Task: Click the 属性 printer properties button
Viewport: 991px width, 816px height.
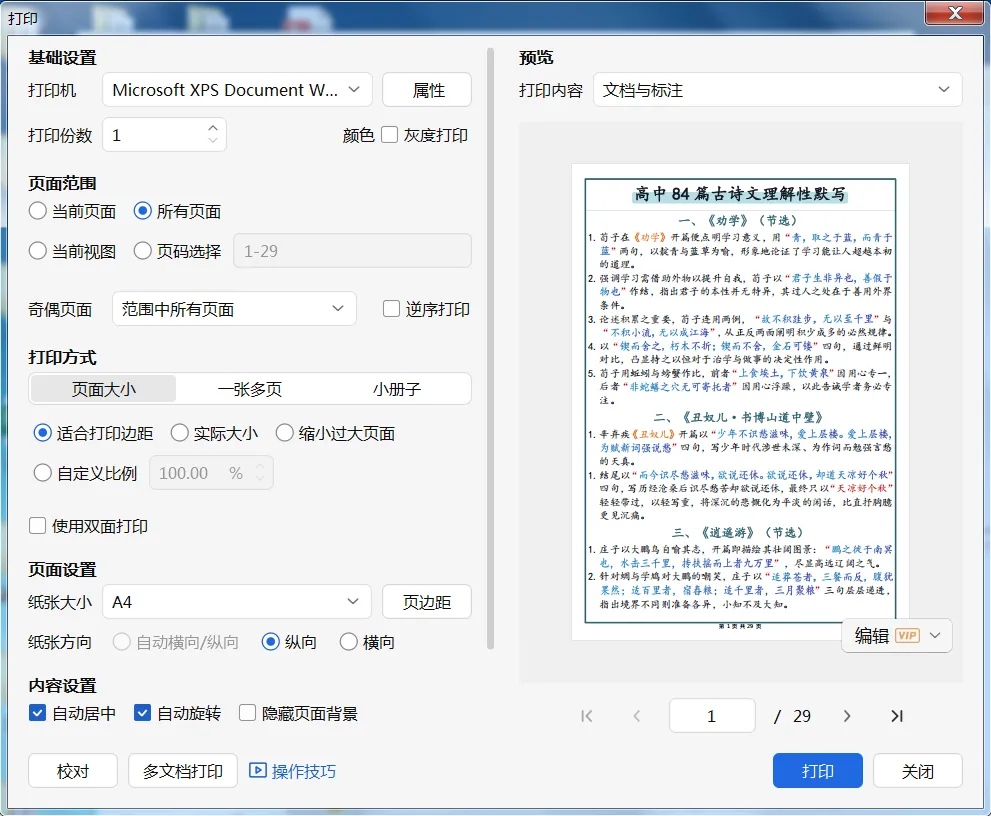Action: click(427, 90)
